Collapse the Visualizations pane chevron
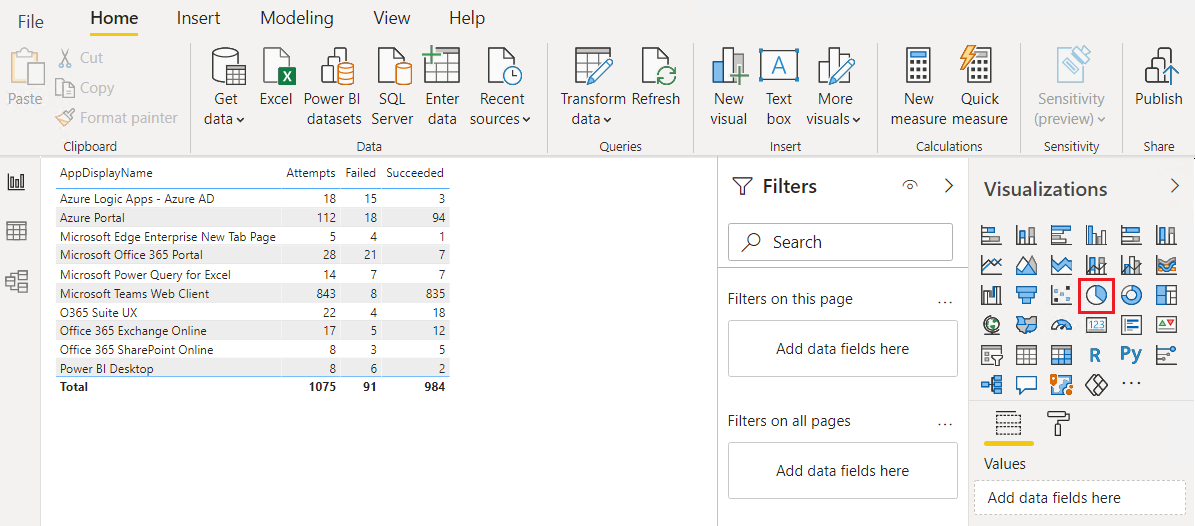The image size is (1195, 526). (x=1175, y=186)
